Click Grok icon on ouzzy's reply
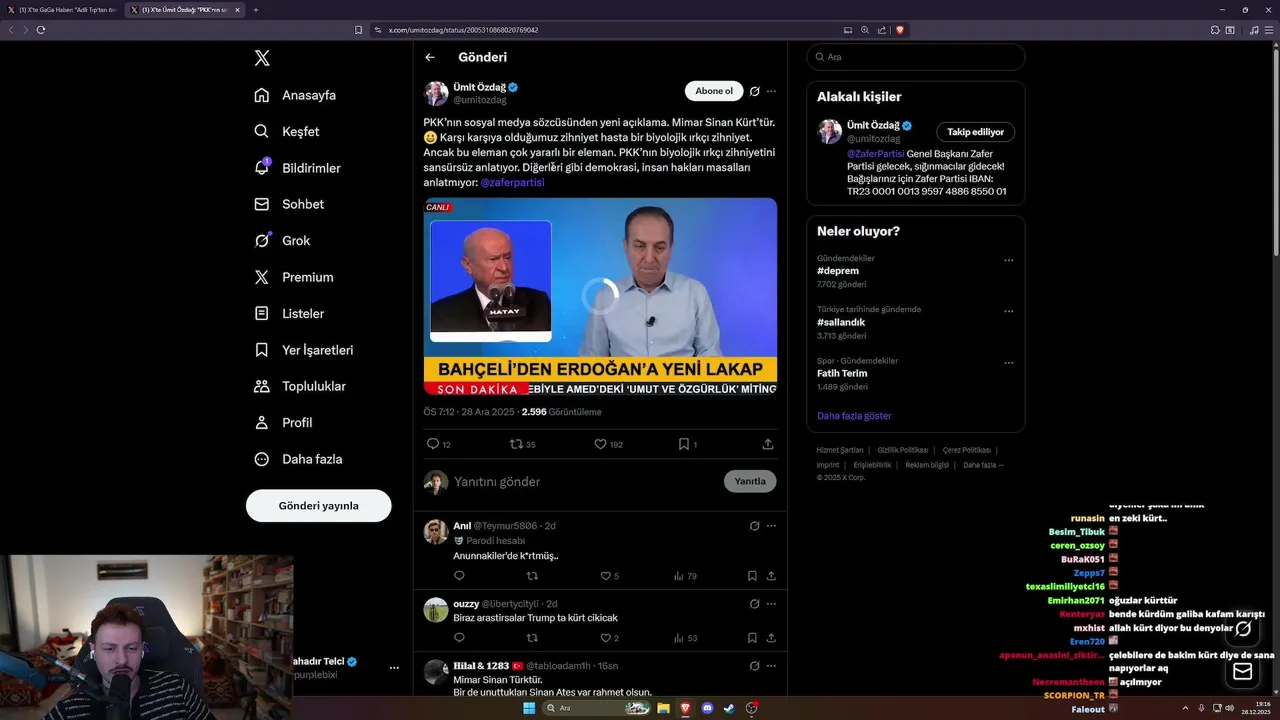This screenshot has width=1280, height=720. [x=755, y=604]
